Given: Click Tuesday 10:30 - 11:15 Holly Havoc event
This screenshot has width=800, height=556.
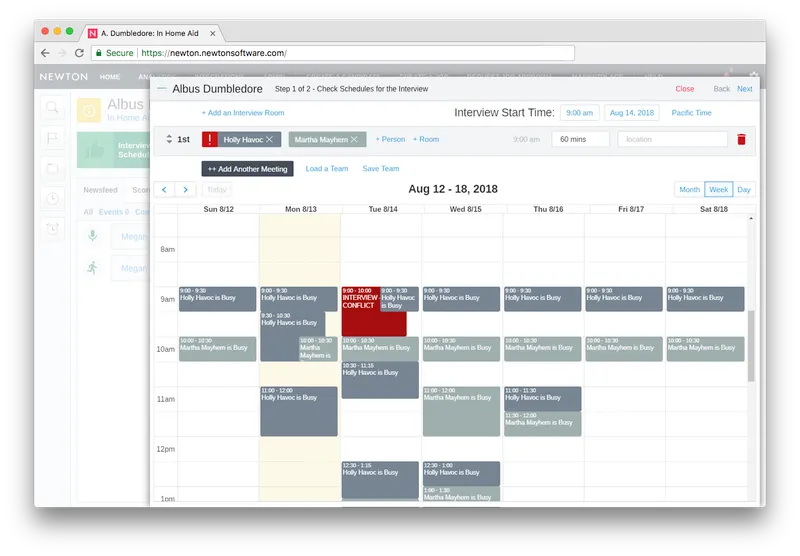Looking at the screenshot, I should (380, 380).
